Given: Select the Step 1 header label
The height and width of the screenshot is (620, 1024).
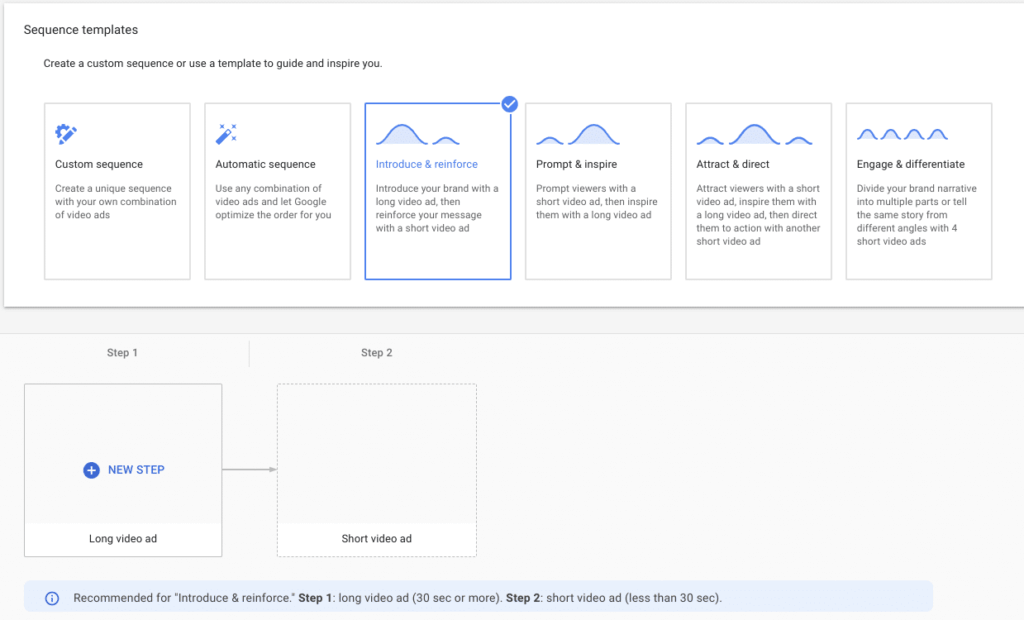Looking at the screenshot, I should point(123,353).
